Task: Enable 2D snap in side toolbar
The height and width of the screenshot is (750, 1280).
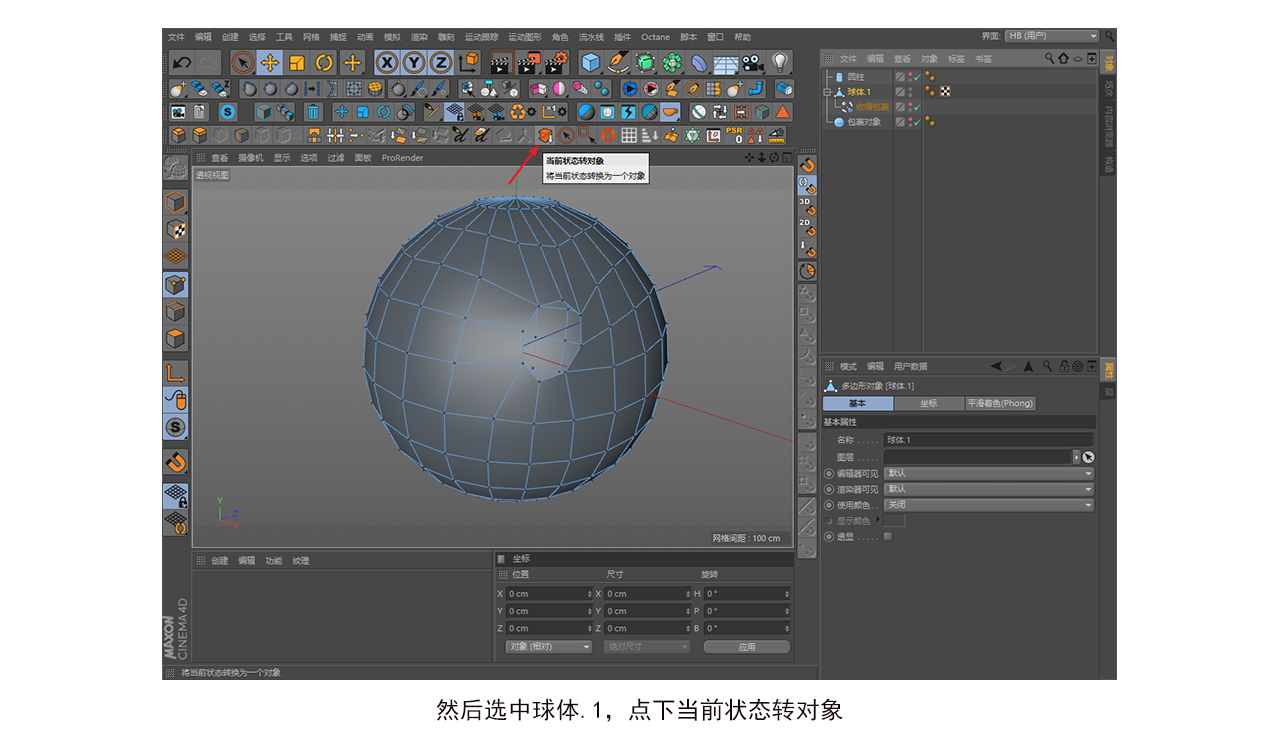Action: coord(806,227)
